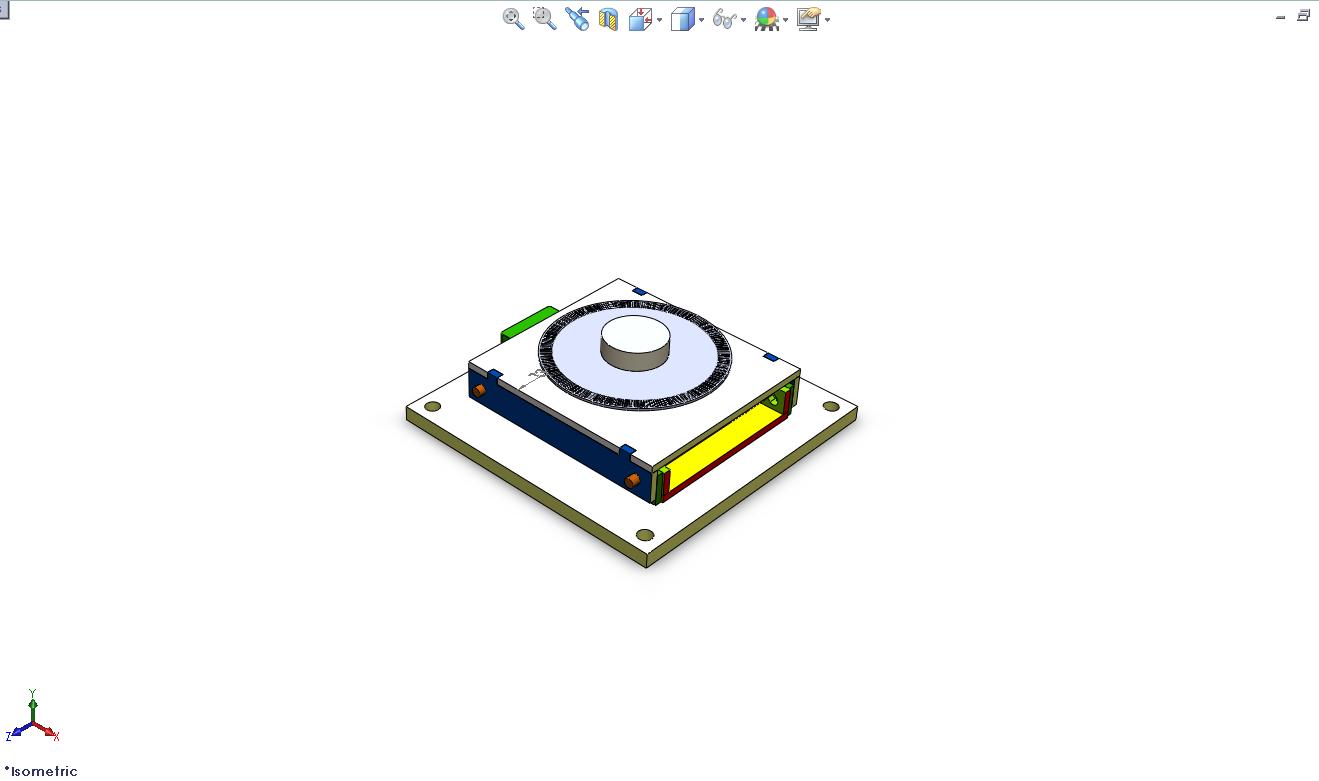Click the View Settings monitor icon
1319x781 pixels.
coord(808,19)
